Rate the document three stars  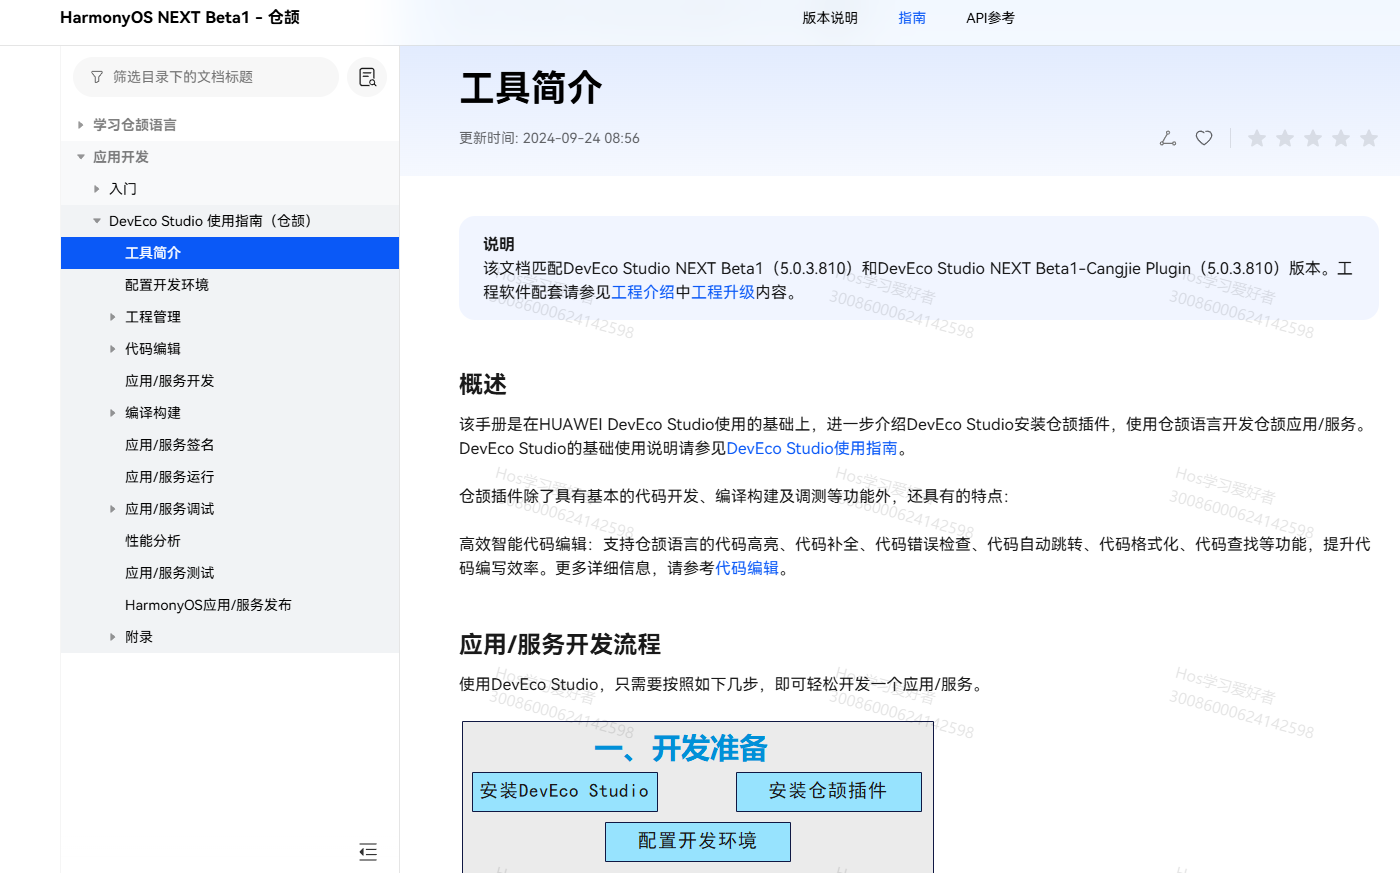click(x=1313, y=138)
